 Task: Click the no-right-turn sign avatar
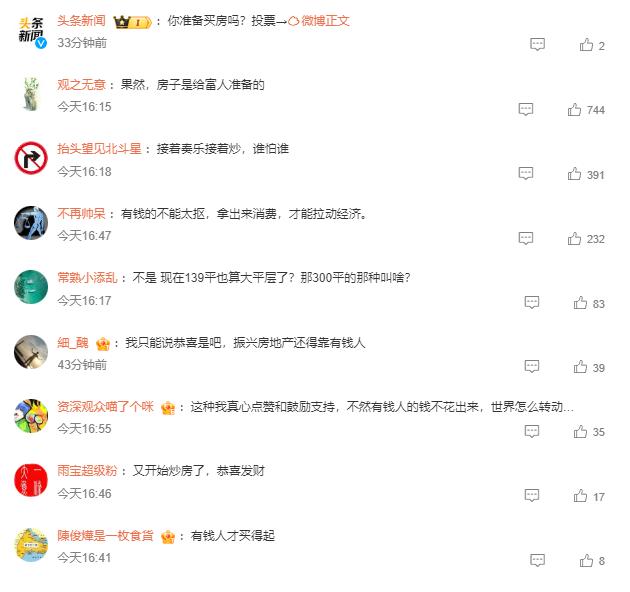click(x=31, y=158)
